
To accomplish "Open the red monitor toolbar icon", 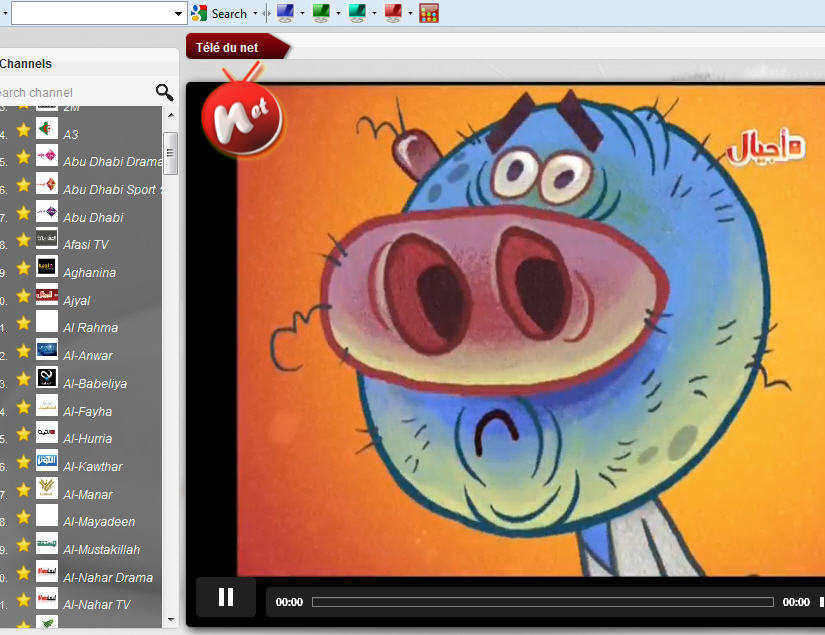I will coord(393,13).
